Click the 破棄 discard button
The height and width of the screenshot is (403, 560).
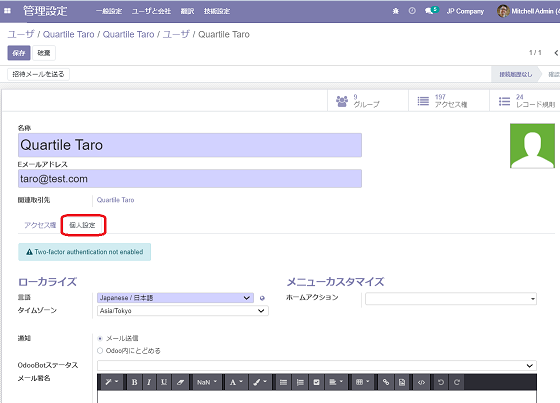click(44, 53)
